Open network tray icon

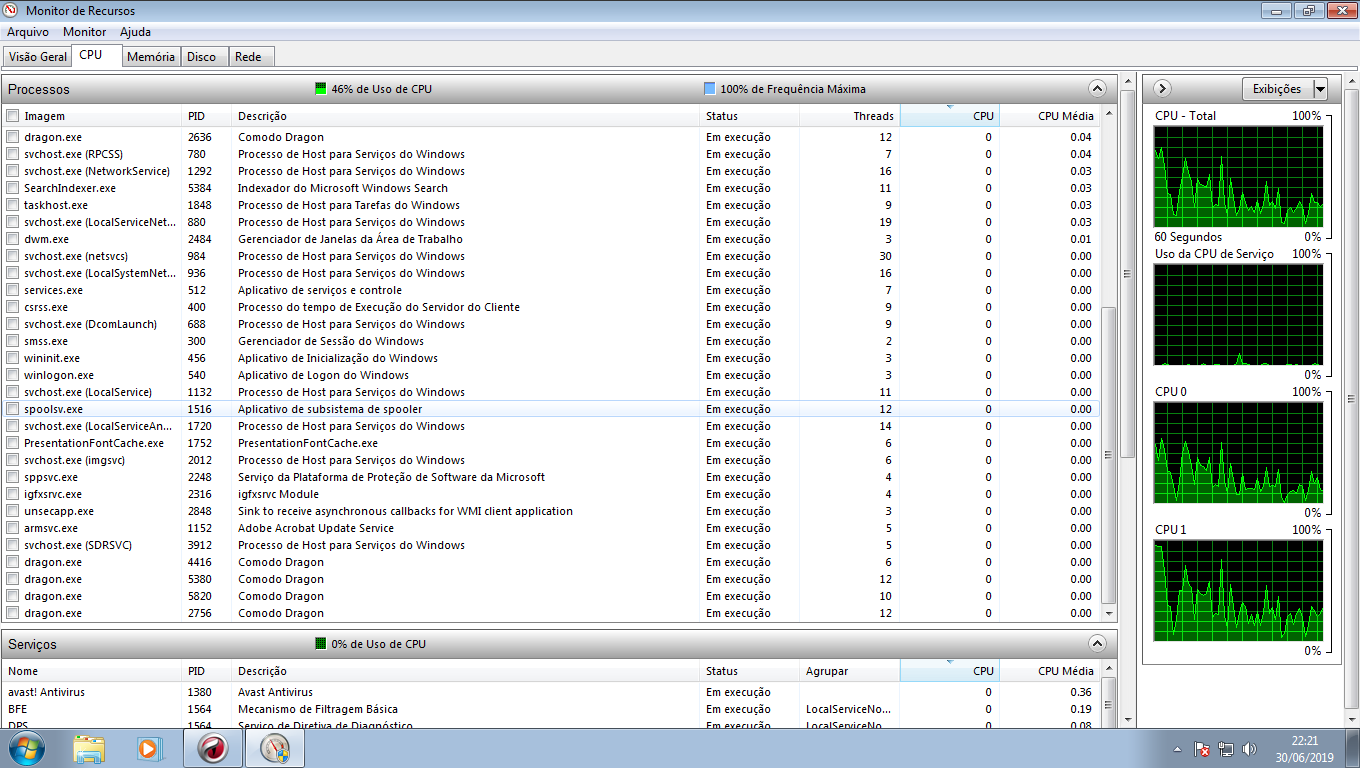[1226, 749]
